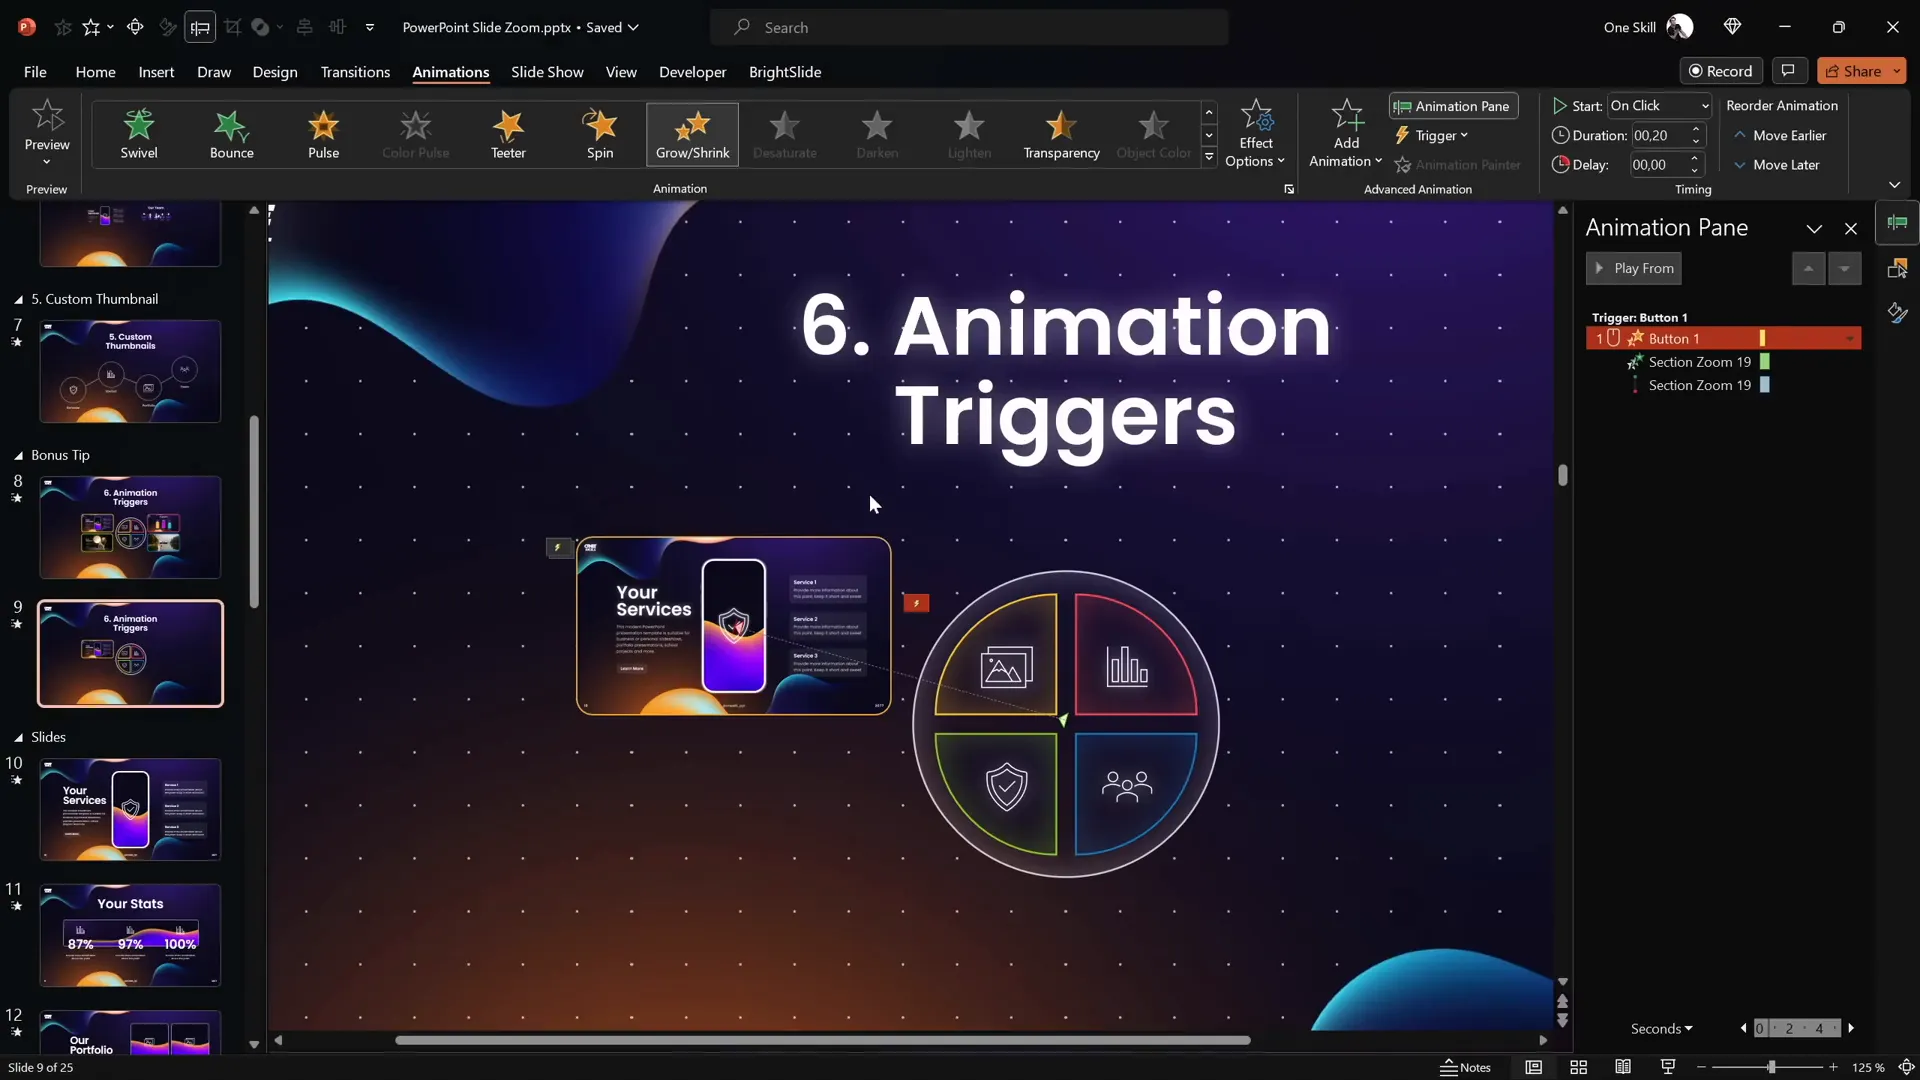
Task: Start Slide Show from status bar
Action: point(1668,1067)
